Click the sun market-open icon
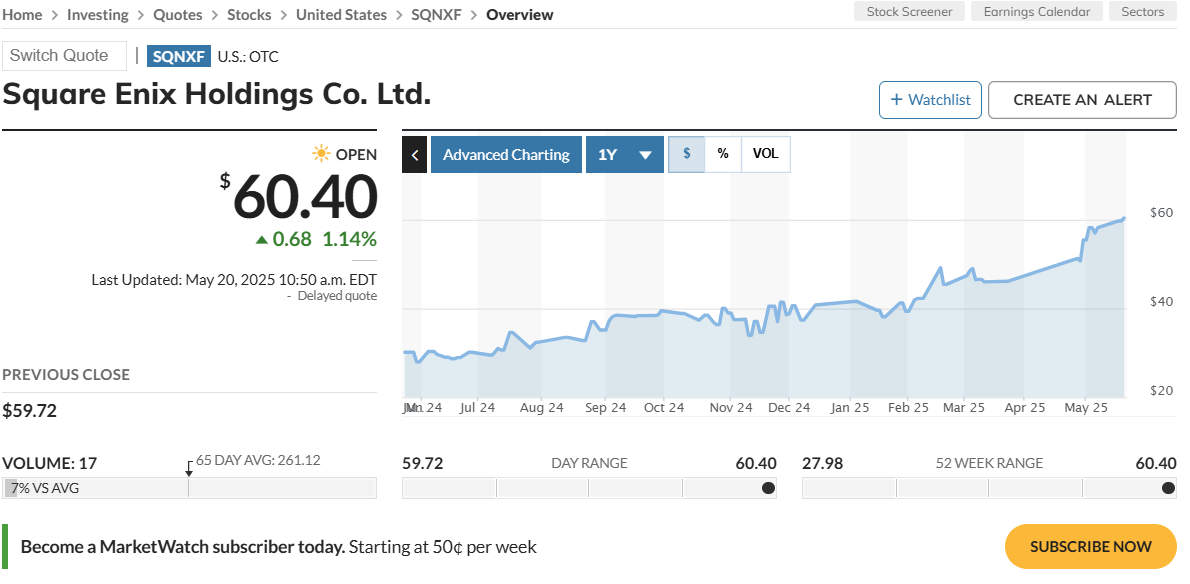1190x584 pixels. click(x=322, y=154)
